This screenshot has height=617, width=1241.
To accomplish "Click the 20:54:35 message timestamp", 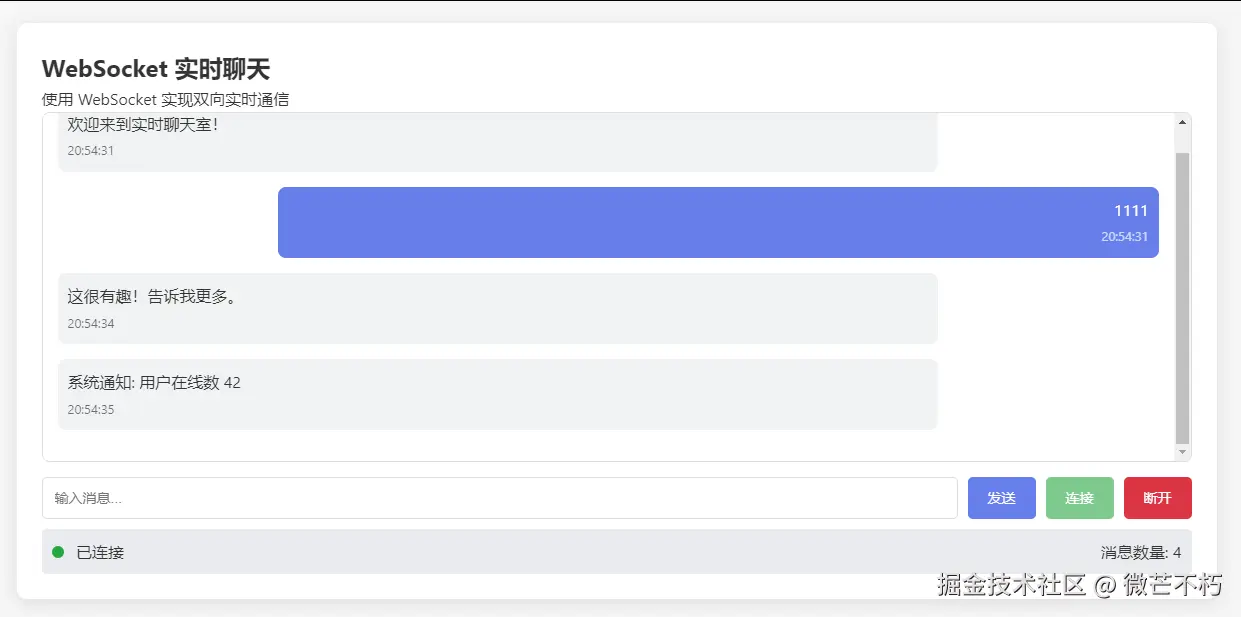I will click(x=91, y=410).
